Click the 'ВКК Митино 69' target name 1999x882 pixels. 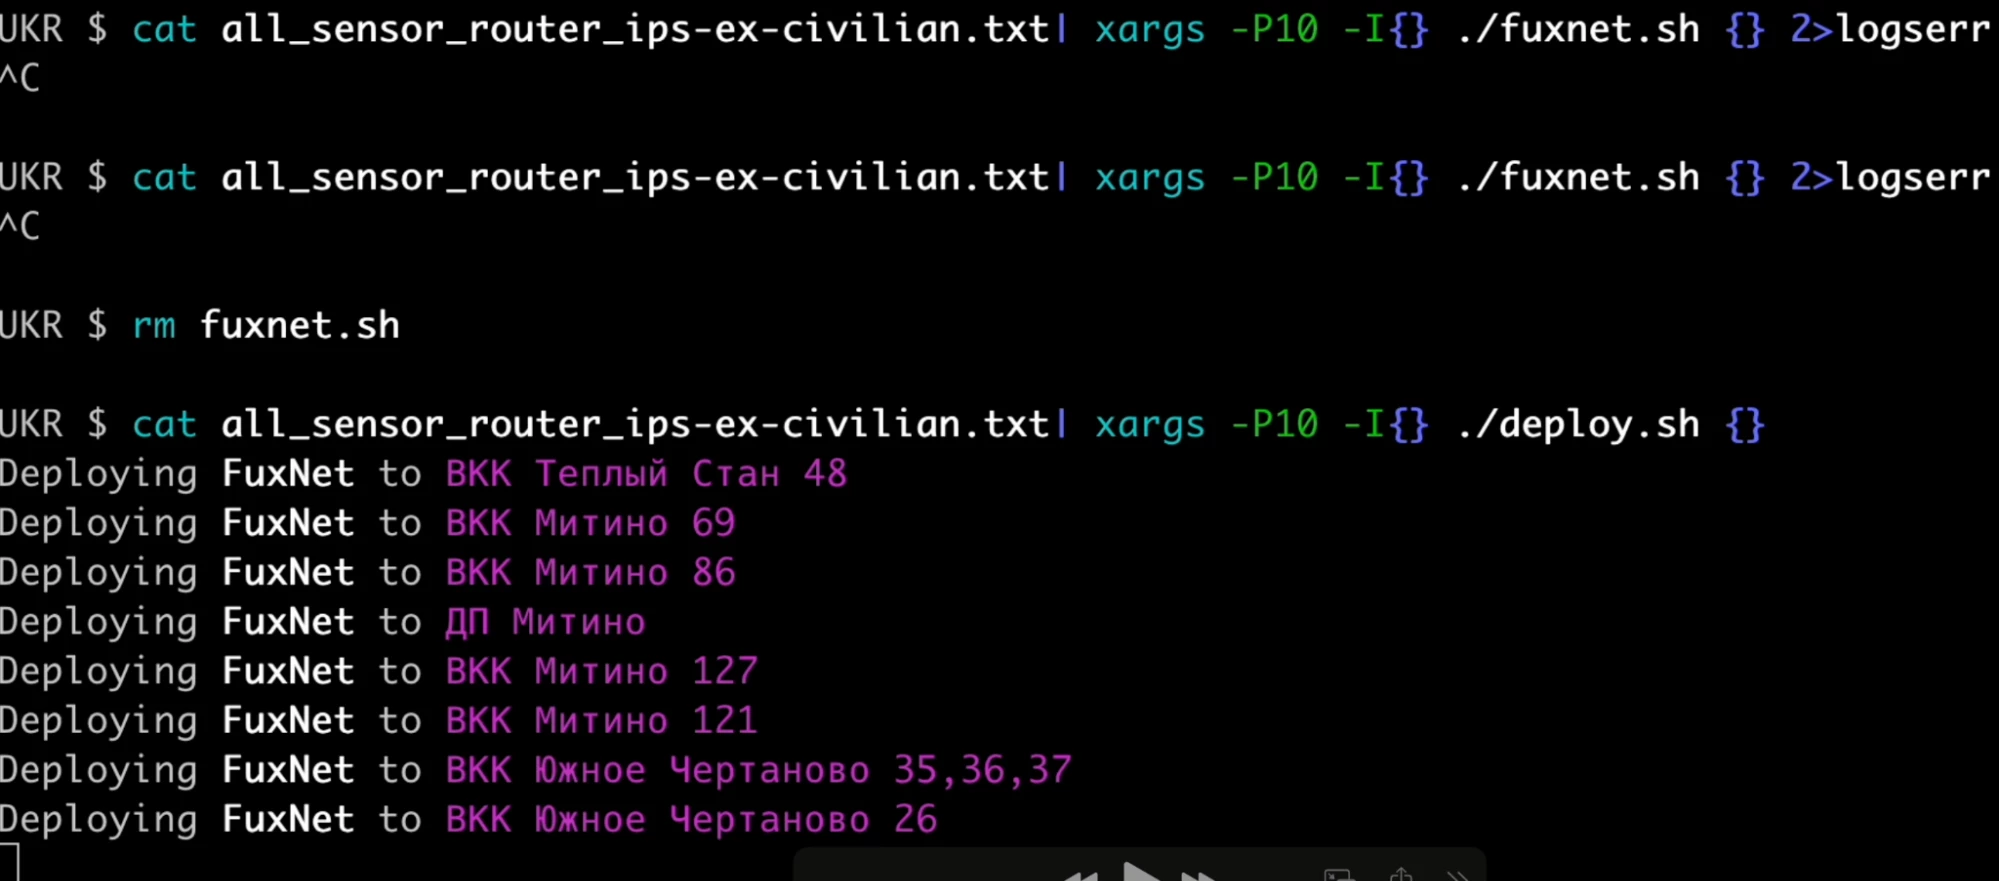pyautogui.click(x=590, y=523)
